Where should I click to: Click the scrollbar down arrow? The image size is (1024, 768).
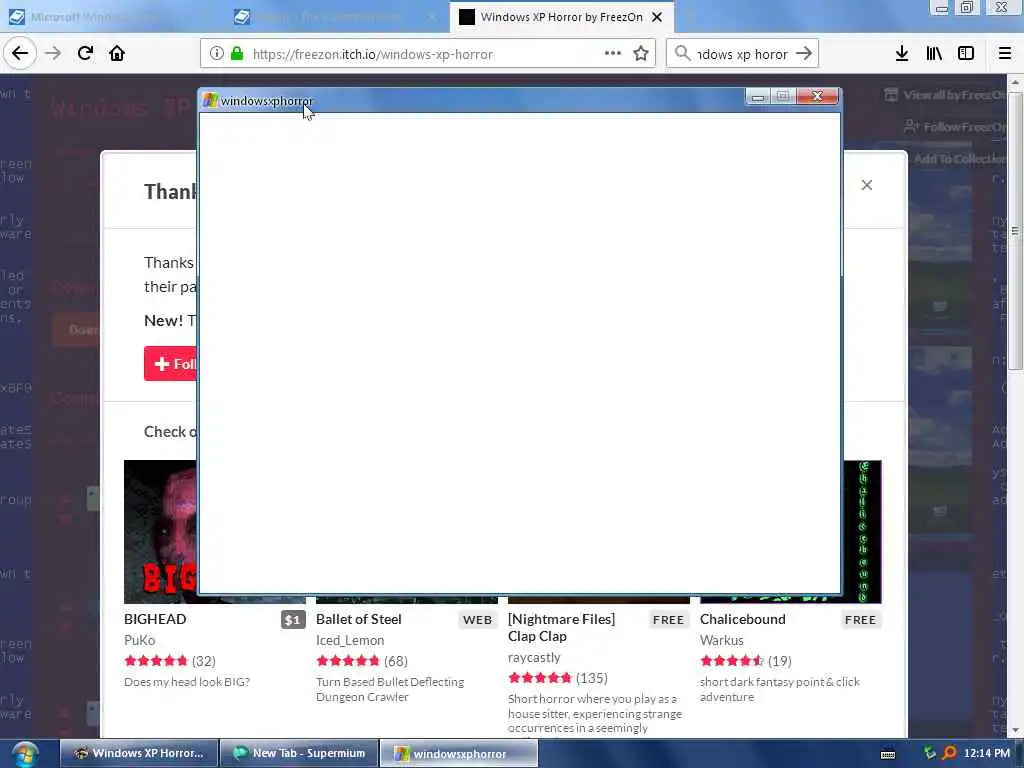1014,729
